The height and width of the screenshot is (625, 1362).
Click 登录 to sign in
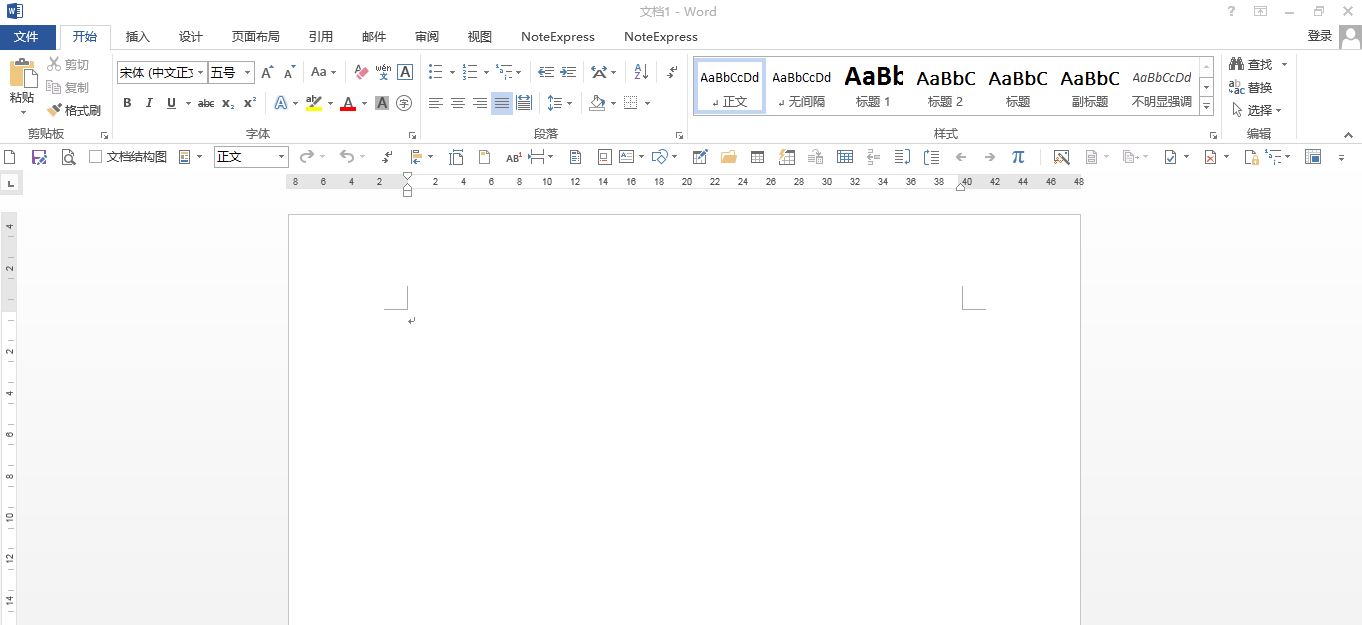click(1320, 36)
